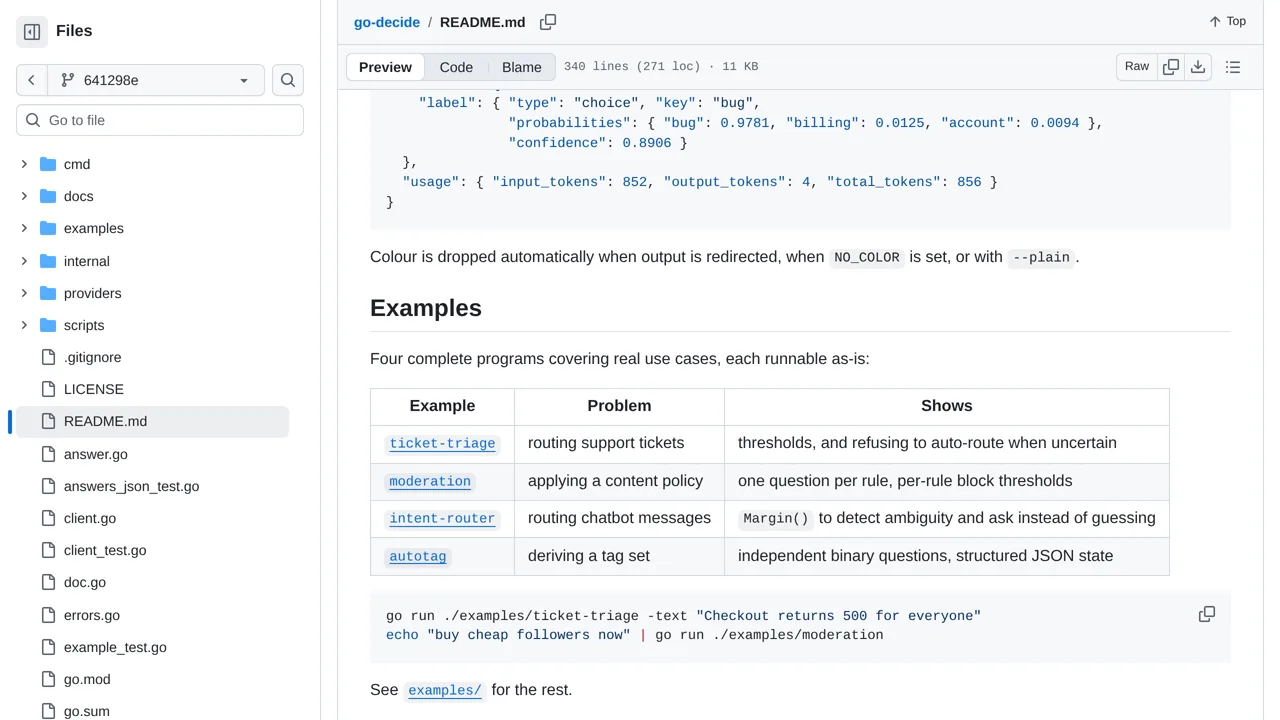Screen dimensions: 1280x720
Task: Open client_test.go in the file tree
Action: [105, 550]
